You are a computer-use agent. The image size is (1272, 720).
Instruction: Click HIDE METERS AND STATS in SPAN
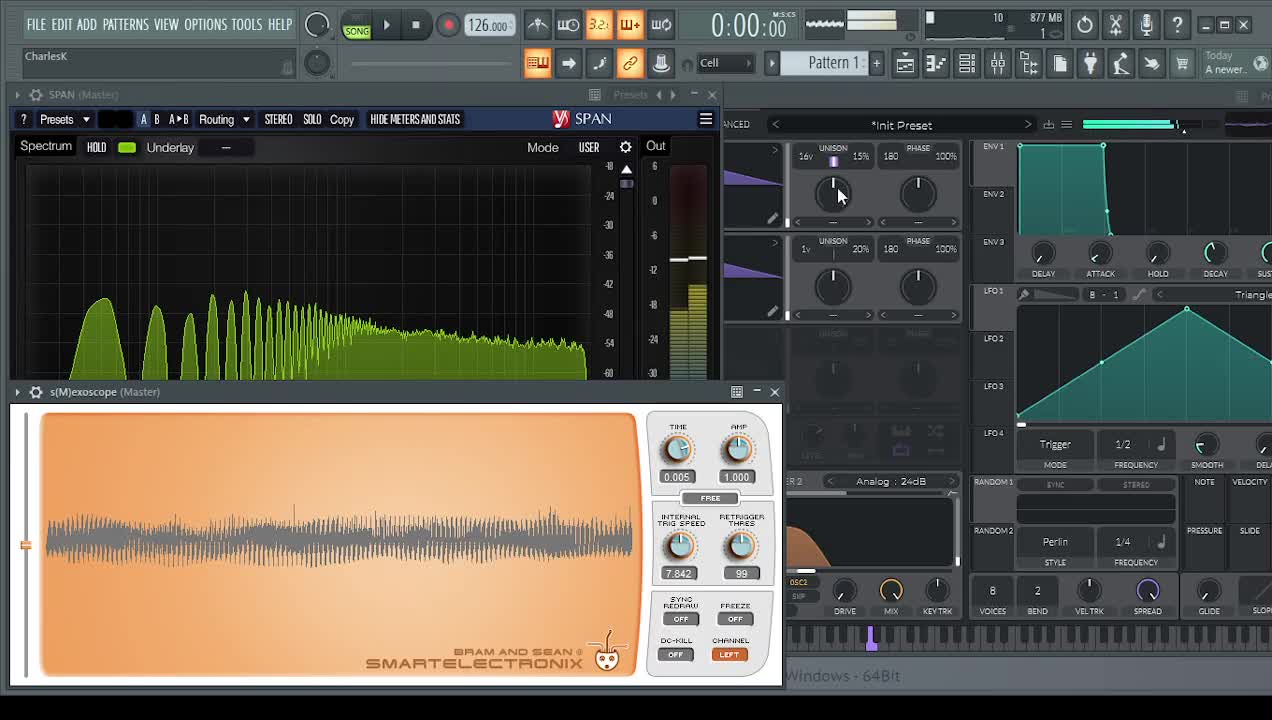pyautogui.click(x=415, y=119)
